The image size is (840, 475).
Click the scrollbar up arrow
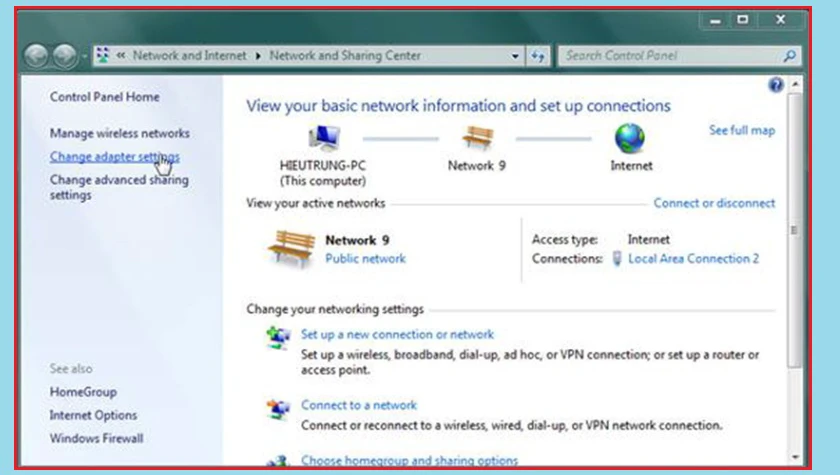click(x=795, y=84)
